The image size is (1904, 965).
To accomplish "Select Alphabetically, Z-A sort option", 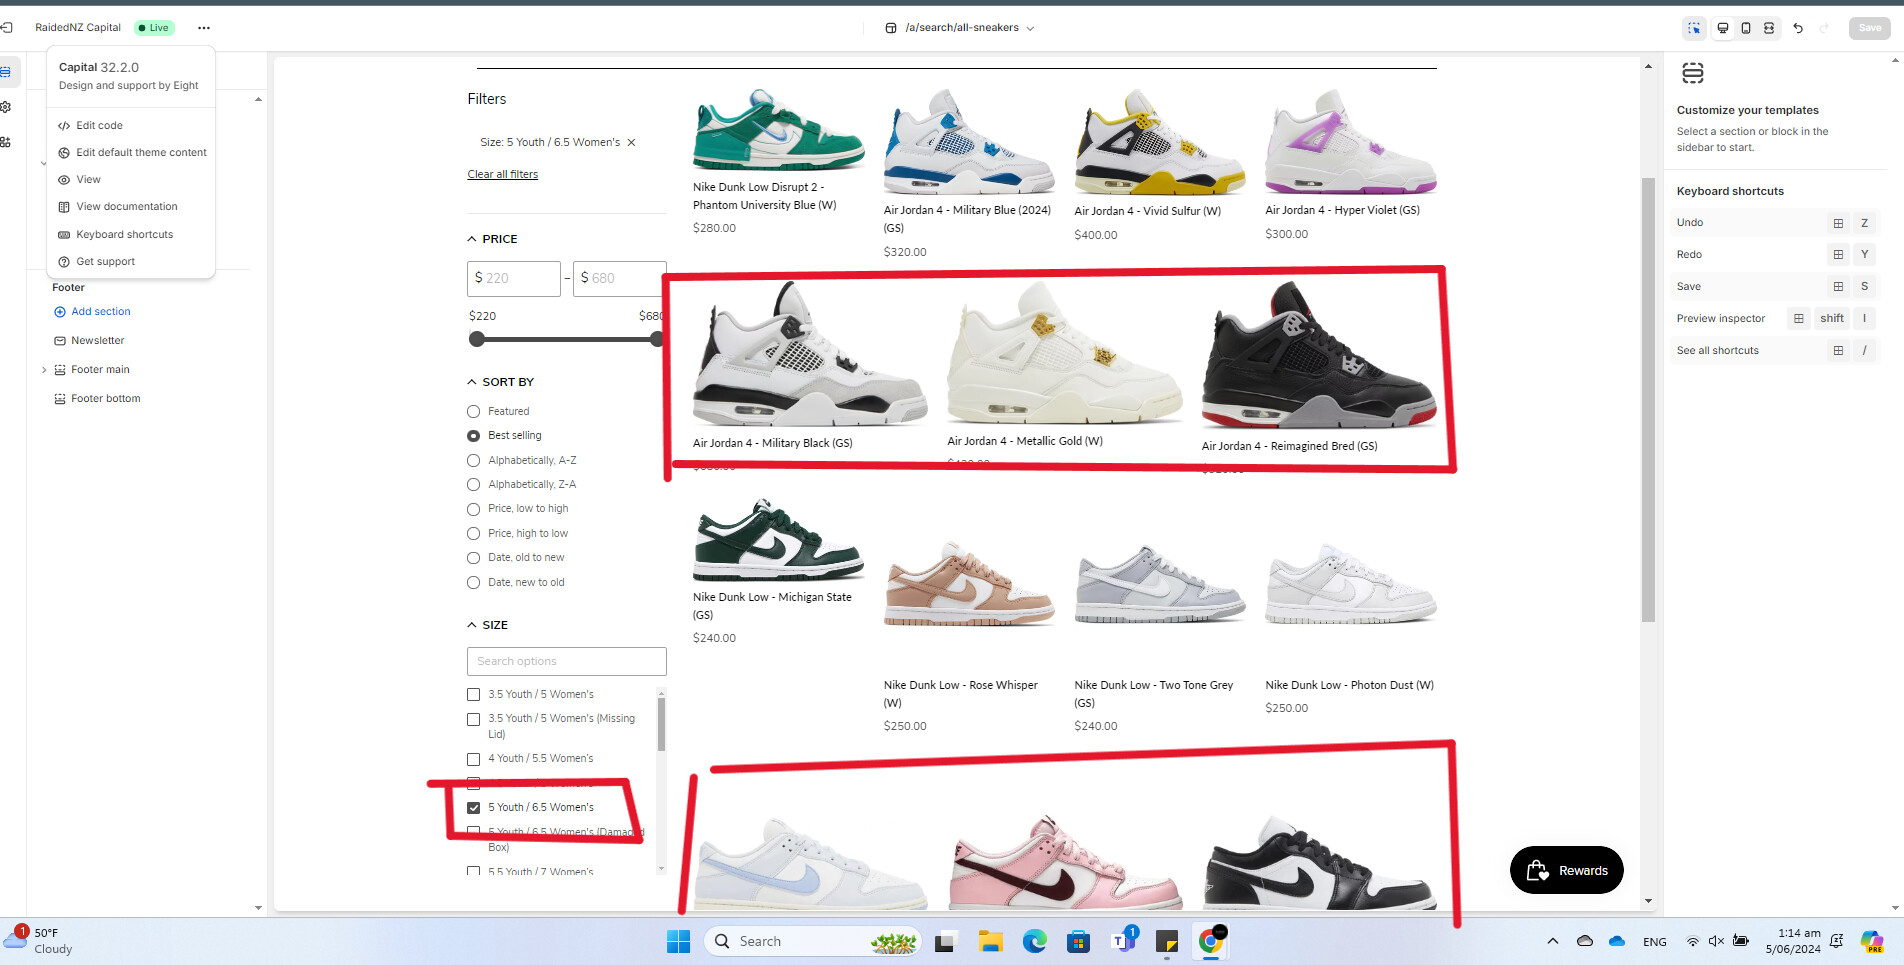I will [474, 485].
